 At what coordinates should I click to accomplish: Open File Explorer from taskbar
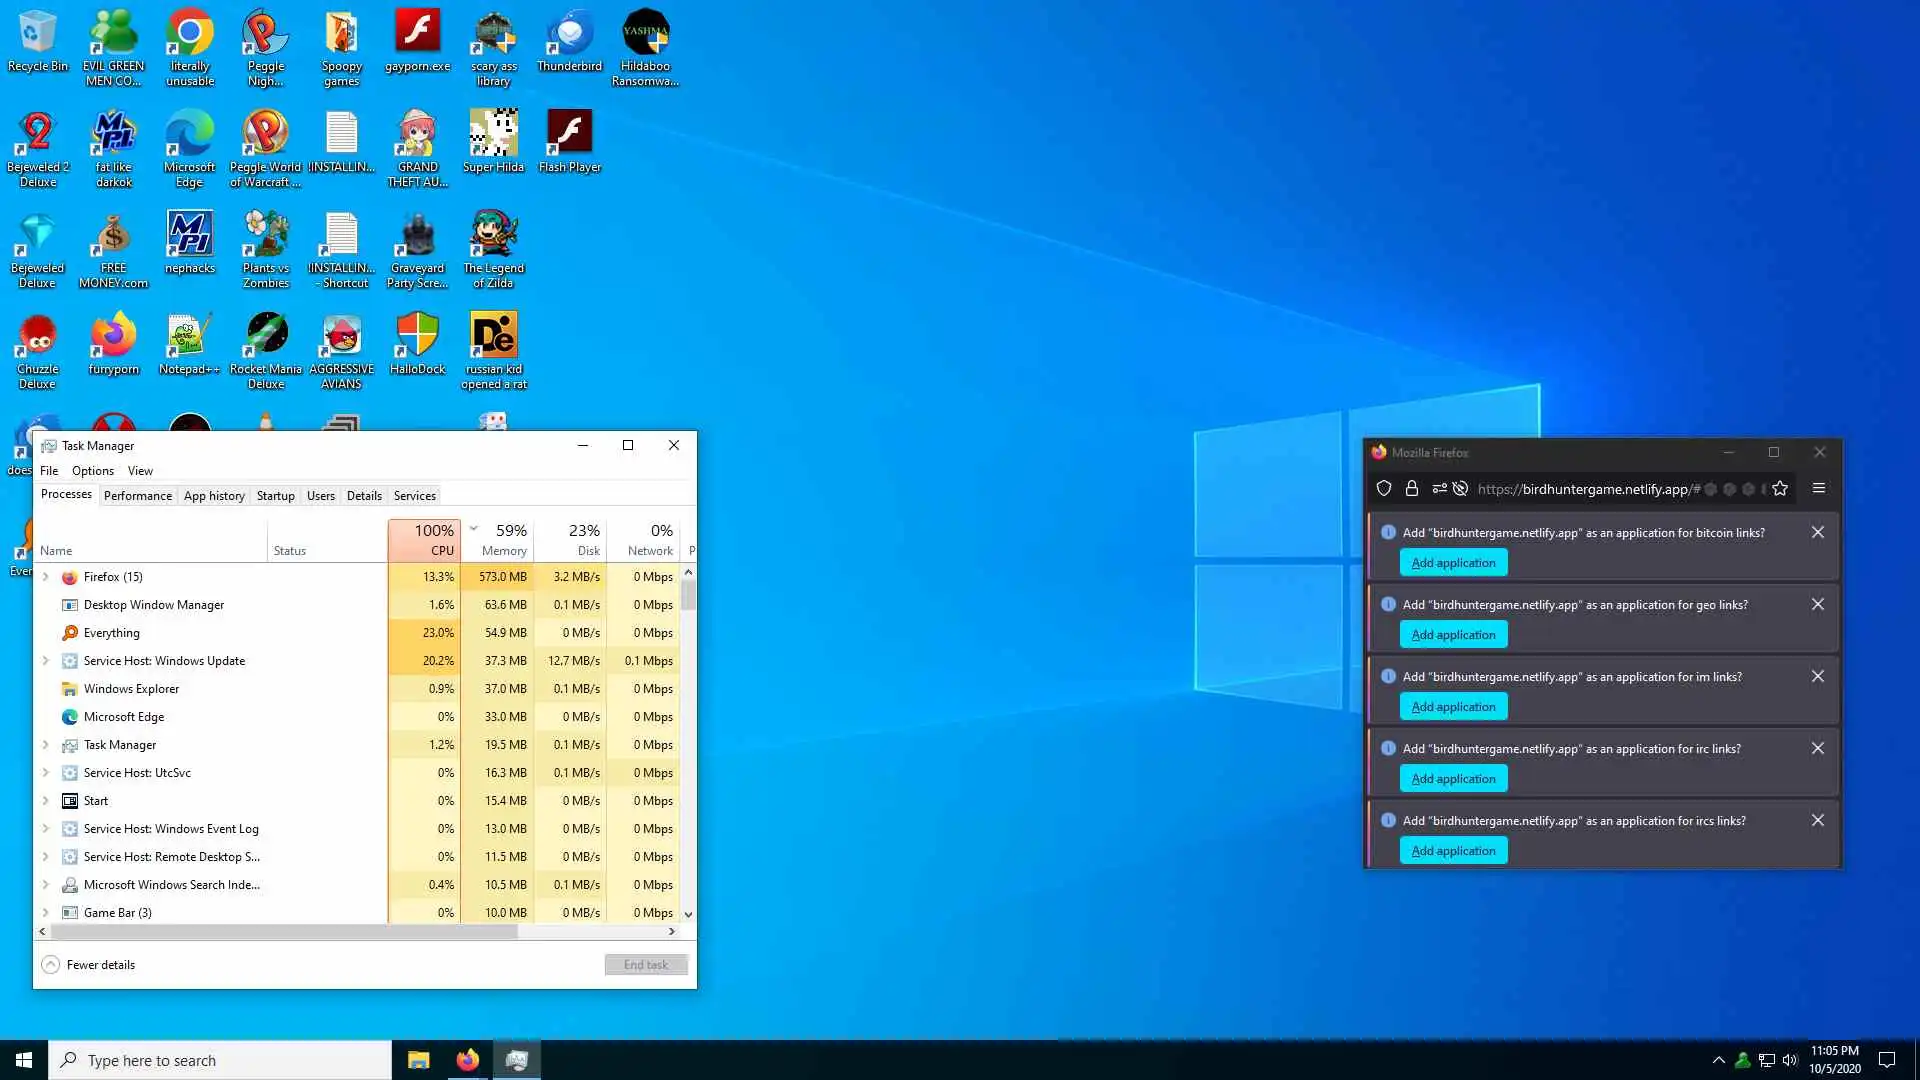(x=418, y=1060)
